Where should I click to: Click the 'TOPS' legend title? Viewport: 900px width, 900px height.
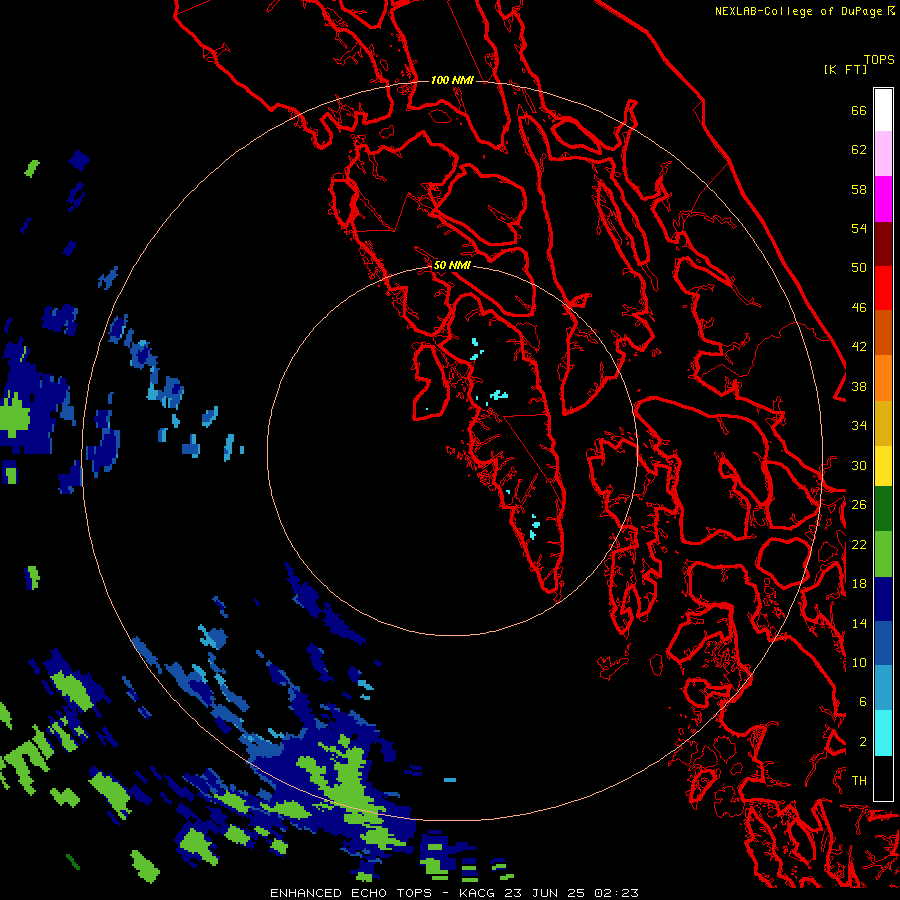[879, 59]
